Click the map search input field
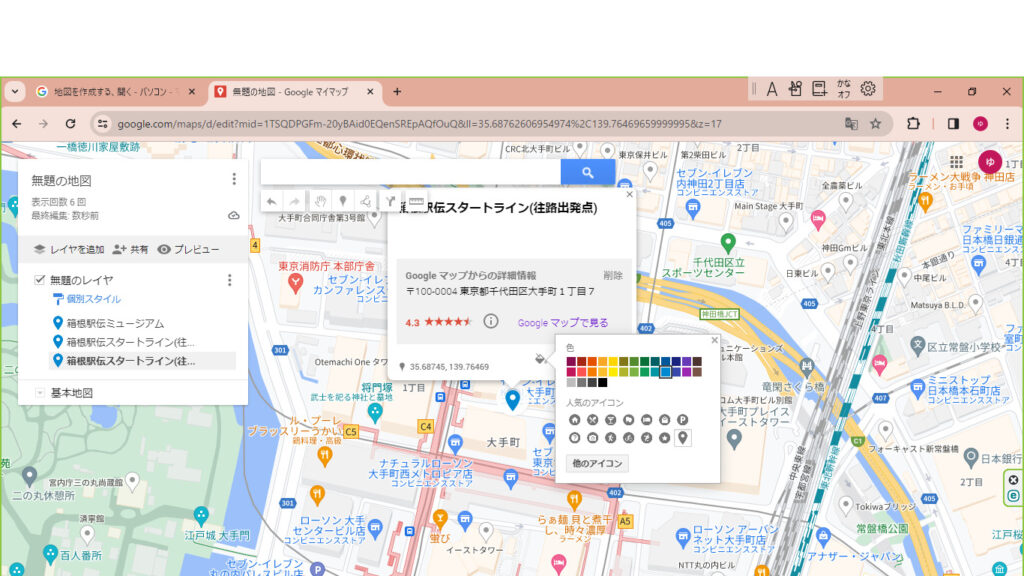This screenshot has height=576, width=1024. pos(410,172)
